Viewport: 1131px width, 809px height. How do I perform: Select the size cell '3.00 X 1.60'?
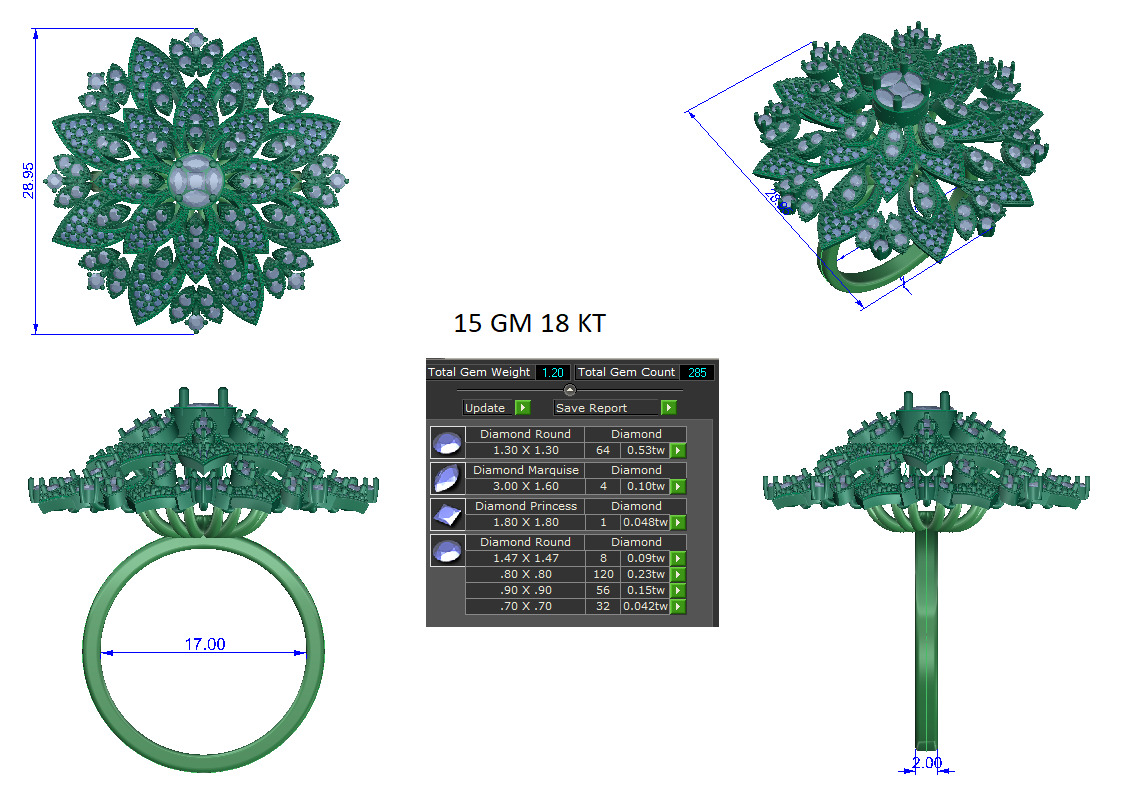coord(526,486)
